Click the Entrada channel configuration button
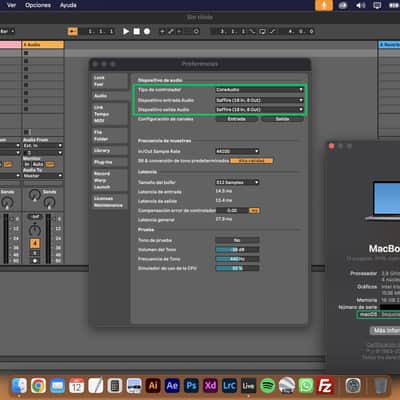 (x=237, y=119)
